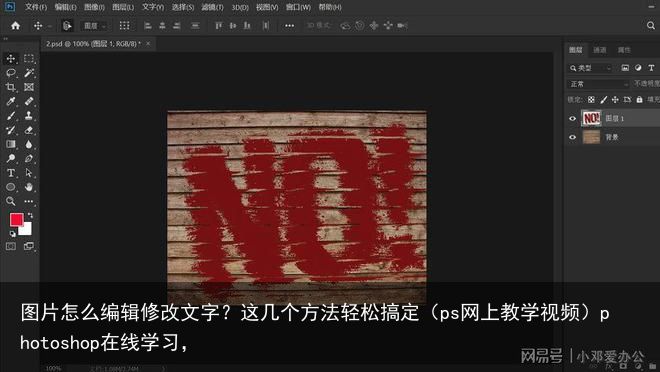This screenshot has width=660, height=372.
Task: Activate the Crop tool
Action: pyautogui.click(x=11, y=87)
